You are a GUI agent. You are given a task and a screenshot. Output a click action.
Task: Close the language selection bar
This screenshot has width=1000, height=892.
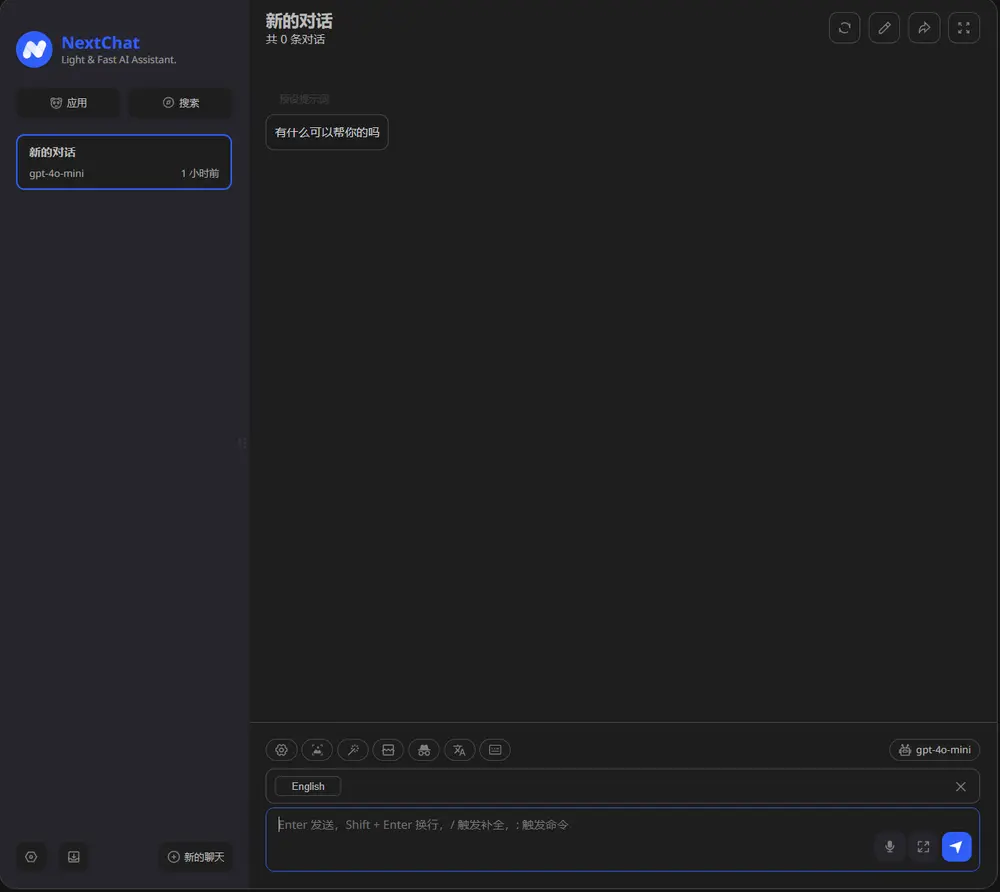[960, 786]
